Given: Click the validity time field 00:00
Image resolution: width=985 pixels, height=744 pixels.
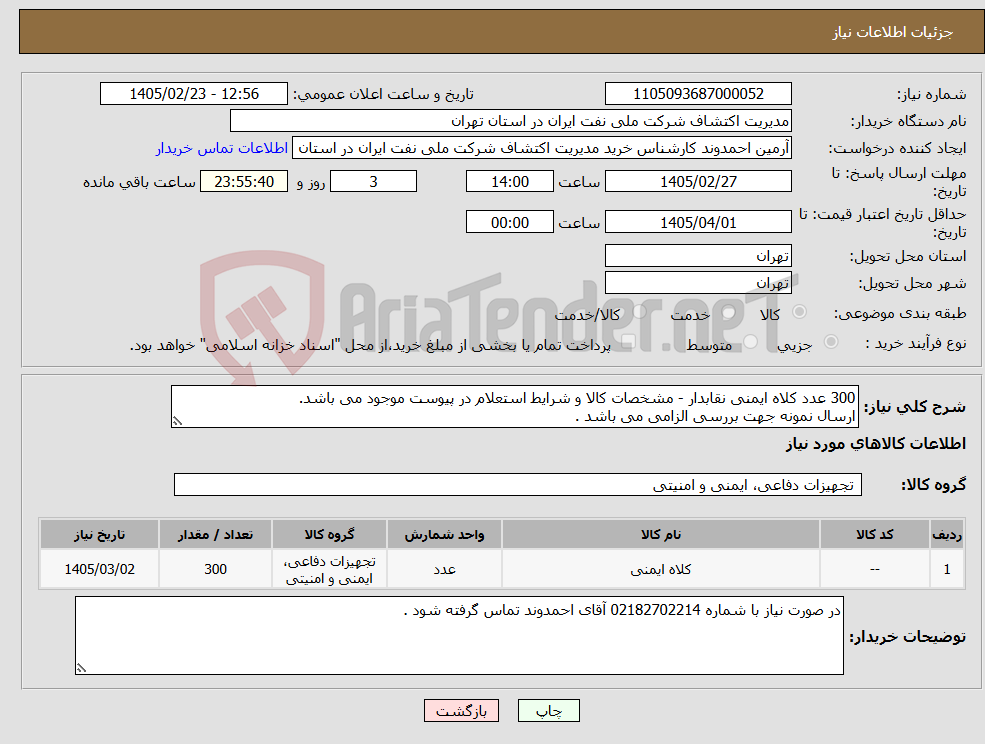Looking at the screenshot, I should click(x=509, y=222).
